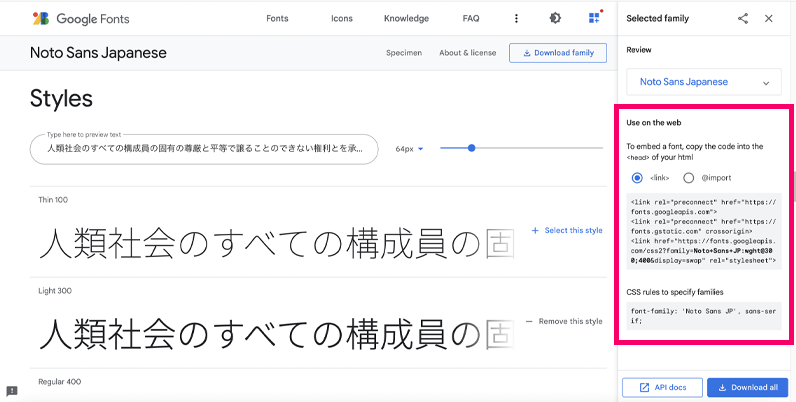Open the more options kebab menu
Image resolution: width=796 pixels, height=402 pixels.
pos(516,18)
